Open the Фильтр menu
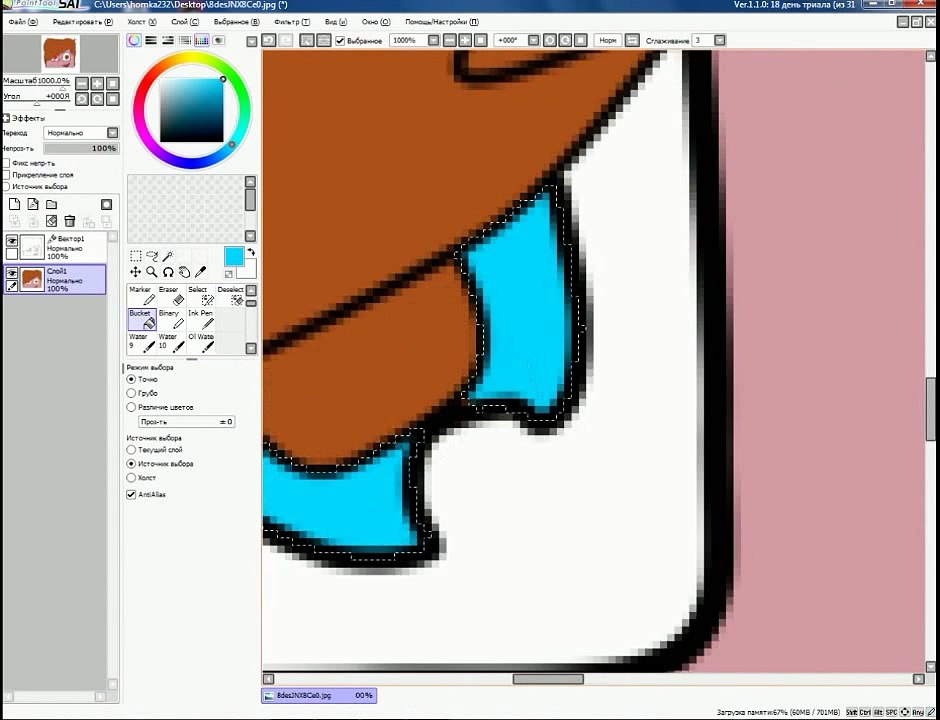This screenshot has width=940, height=720. 292,22
